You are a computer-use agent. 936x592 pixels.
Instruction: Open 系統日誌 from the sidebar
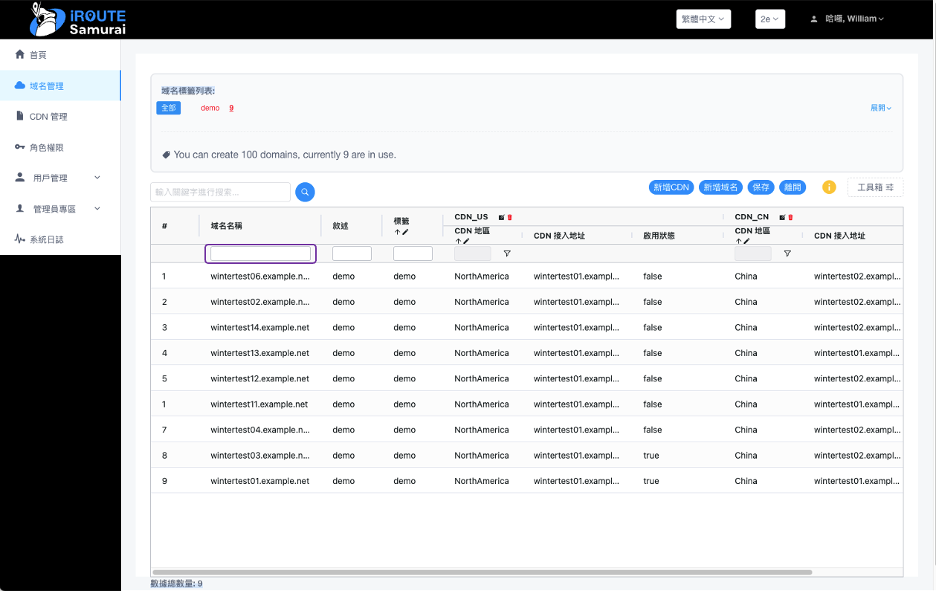pyautogui.click(x=46, y=240)
